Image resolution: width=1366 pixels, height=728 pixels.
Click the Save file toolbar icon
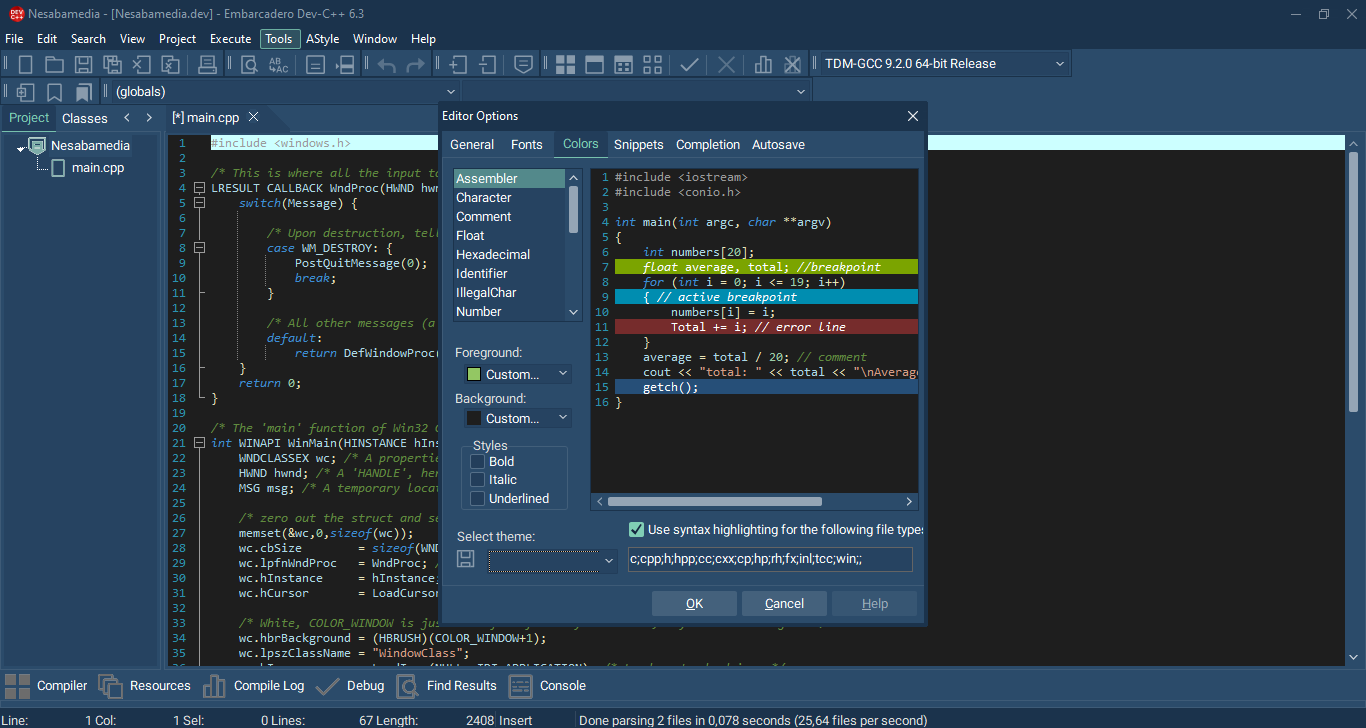(84, 64)
